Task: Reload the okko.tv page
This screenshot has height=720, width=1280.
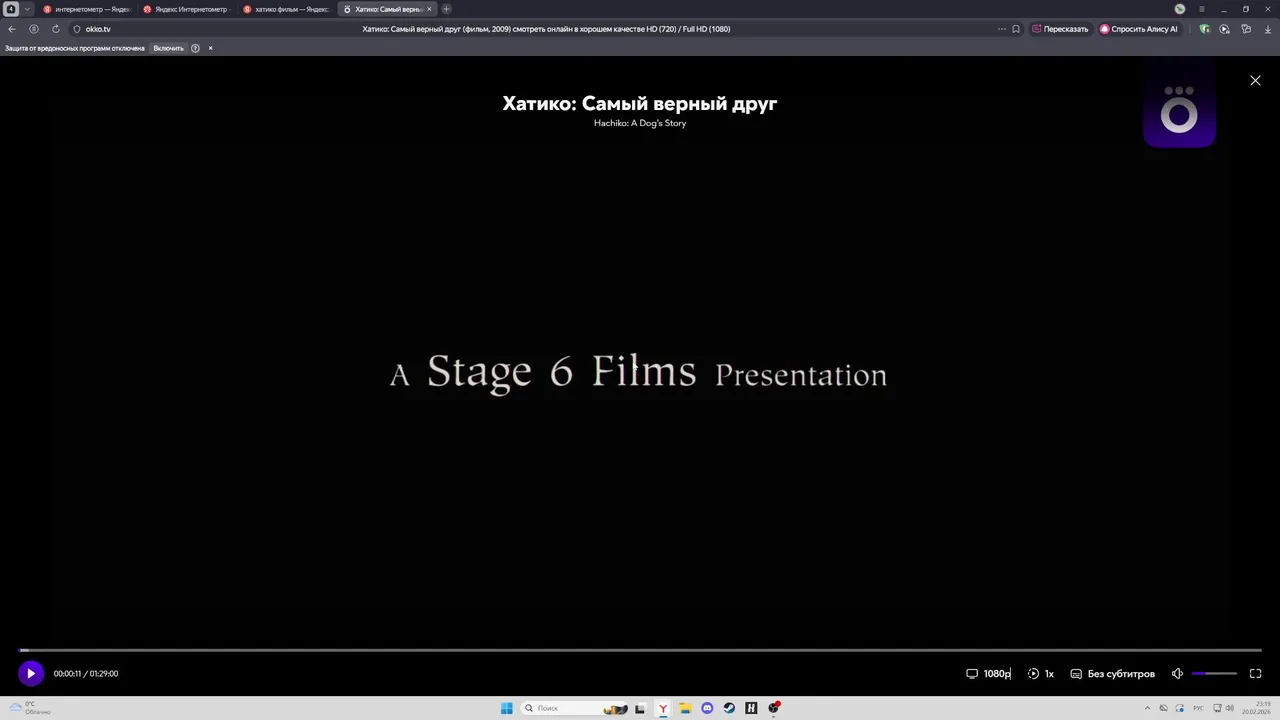Action: (56, 29)
